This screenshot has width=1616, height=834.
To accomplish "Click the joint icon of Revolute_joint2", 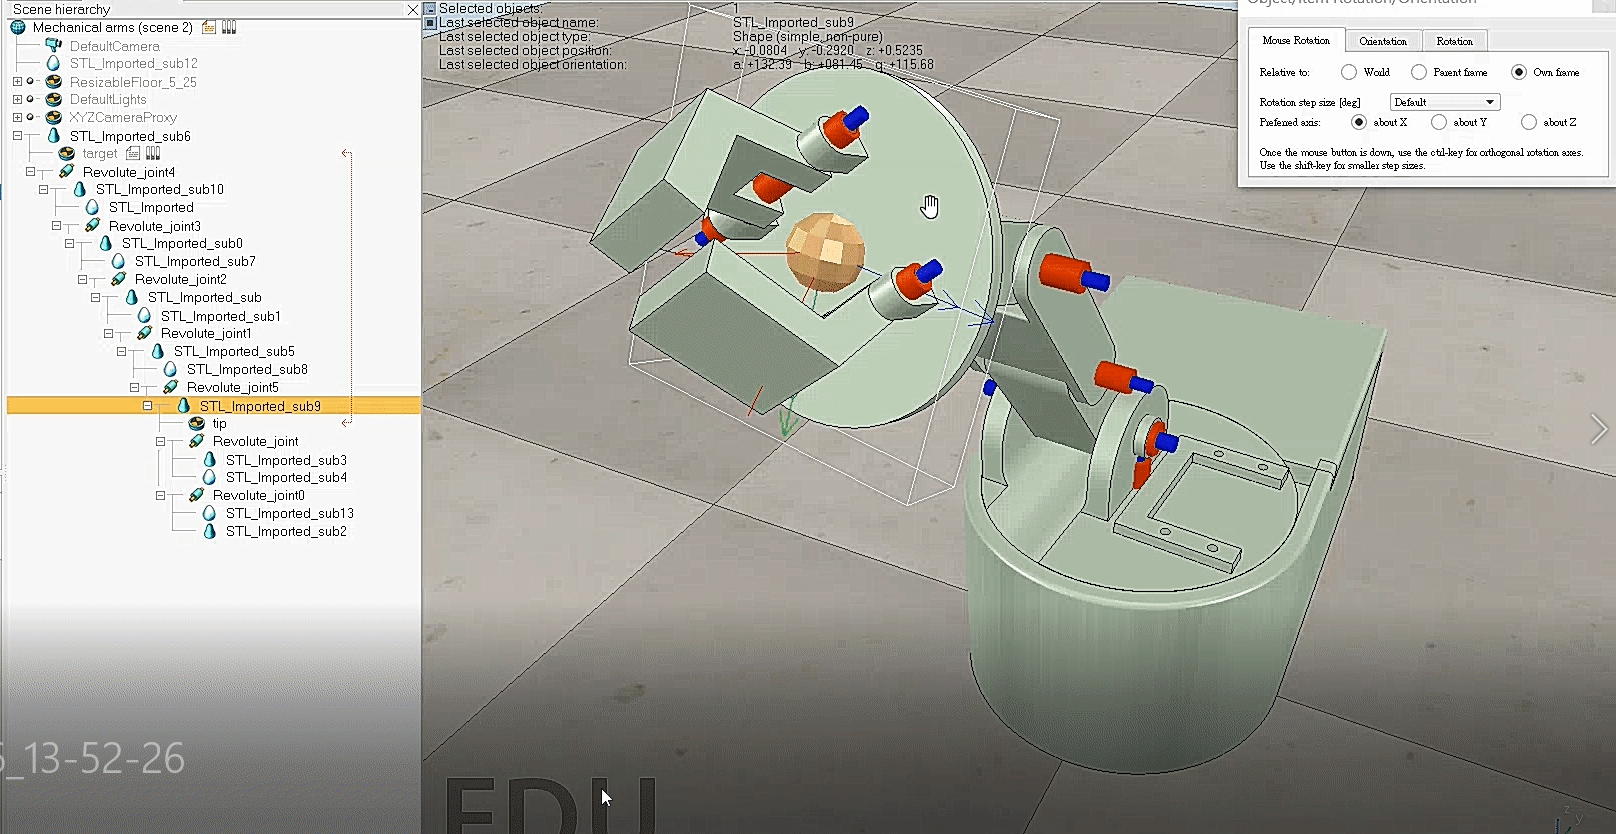I will point(119,279).
